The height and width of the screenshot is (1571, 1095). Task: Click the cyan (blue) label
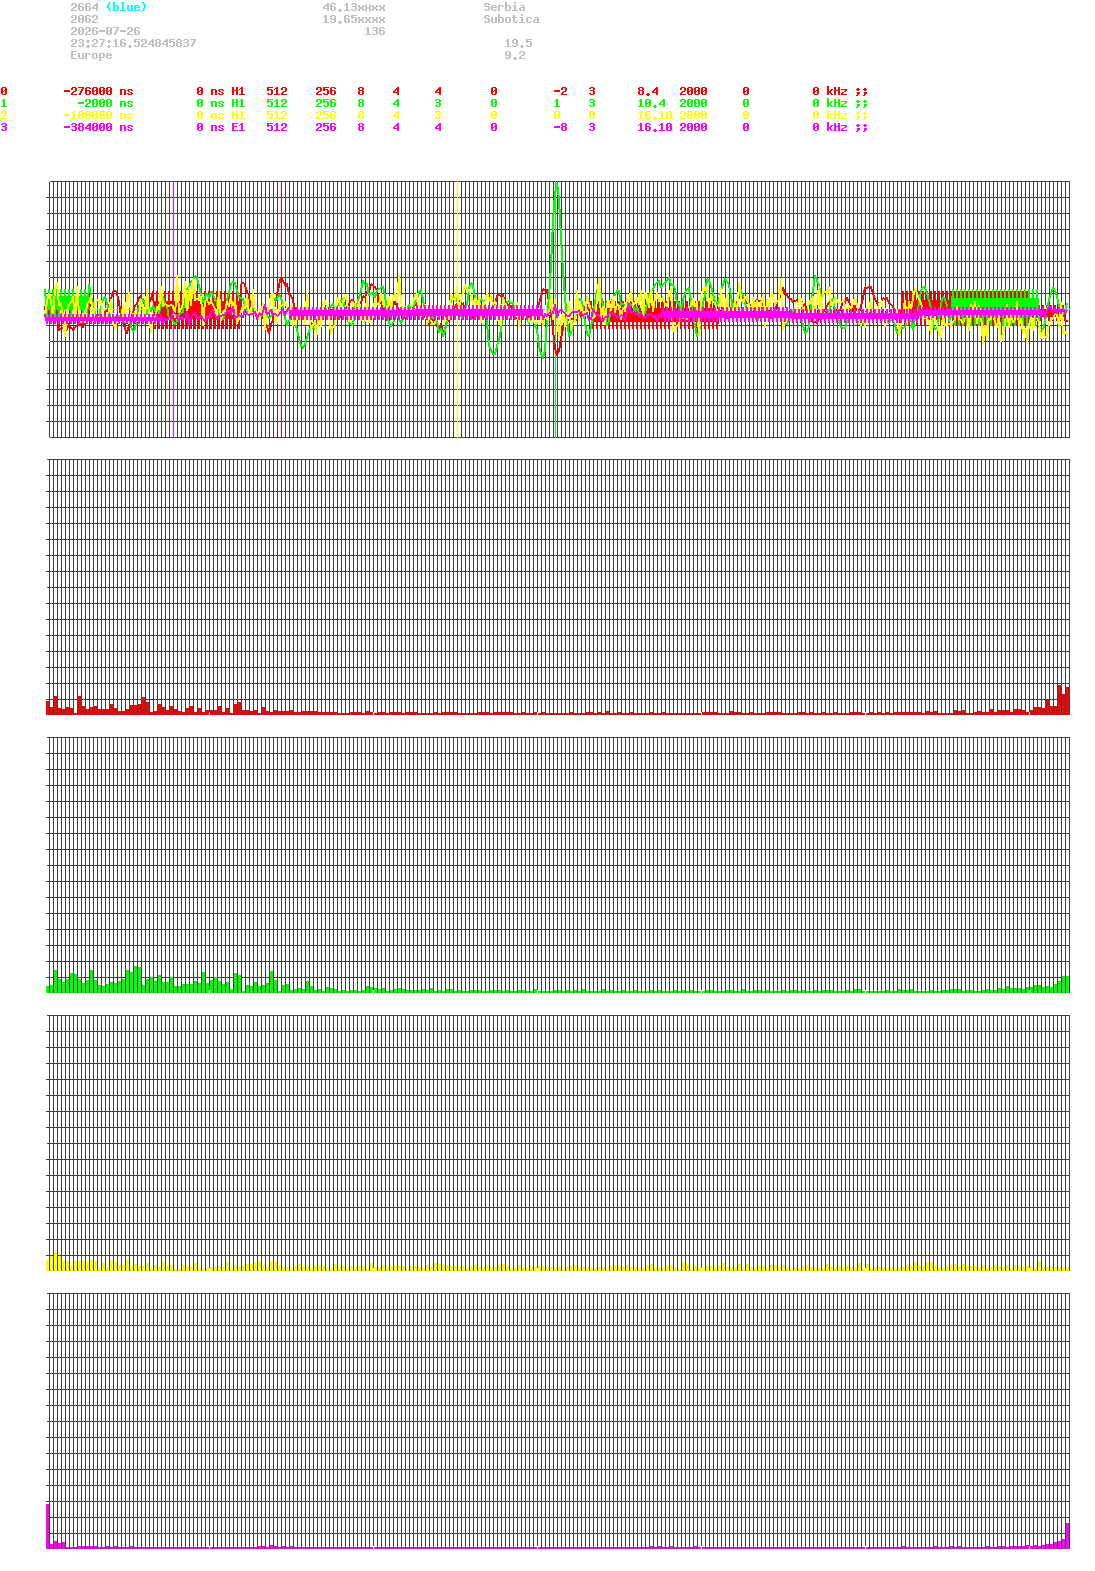tap(126, 7)
